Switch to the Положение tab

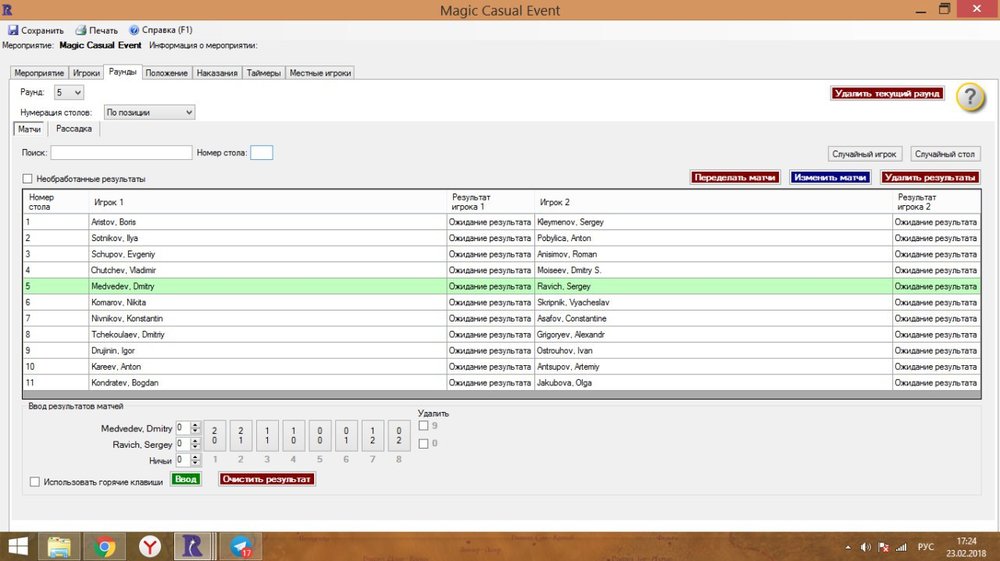(166, 73)
